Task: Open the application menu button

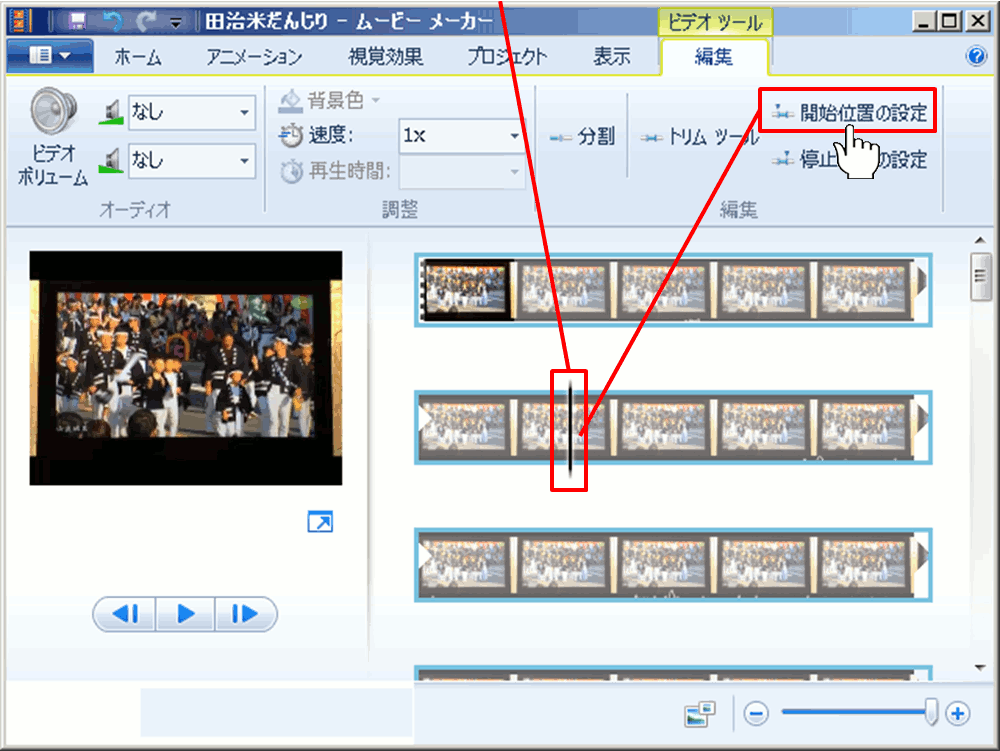Action: pyautogui.click(x=50, y=57)
